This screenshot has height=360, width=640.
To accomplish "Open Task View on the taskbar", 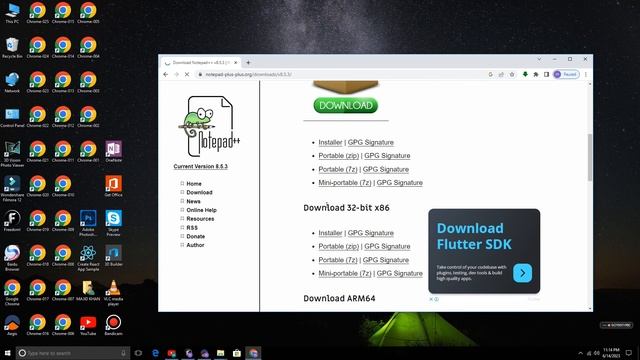I will click(138, 353).
